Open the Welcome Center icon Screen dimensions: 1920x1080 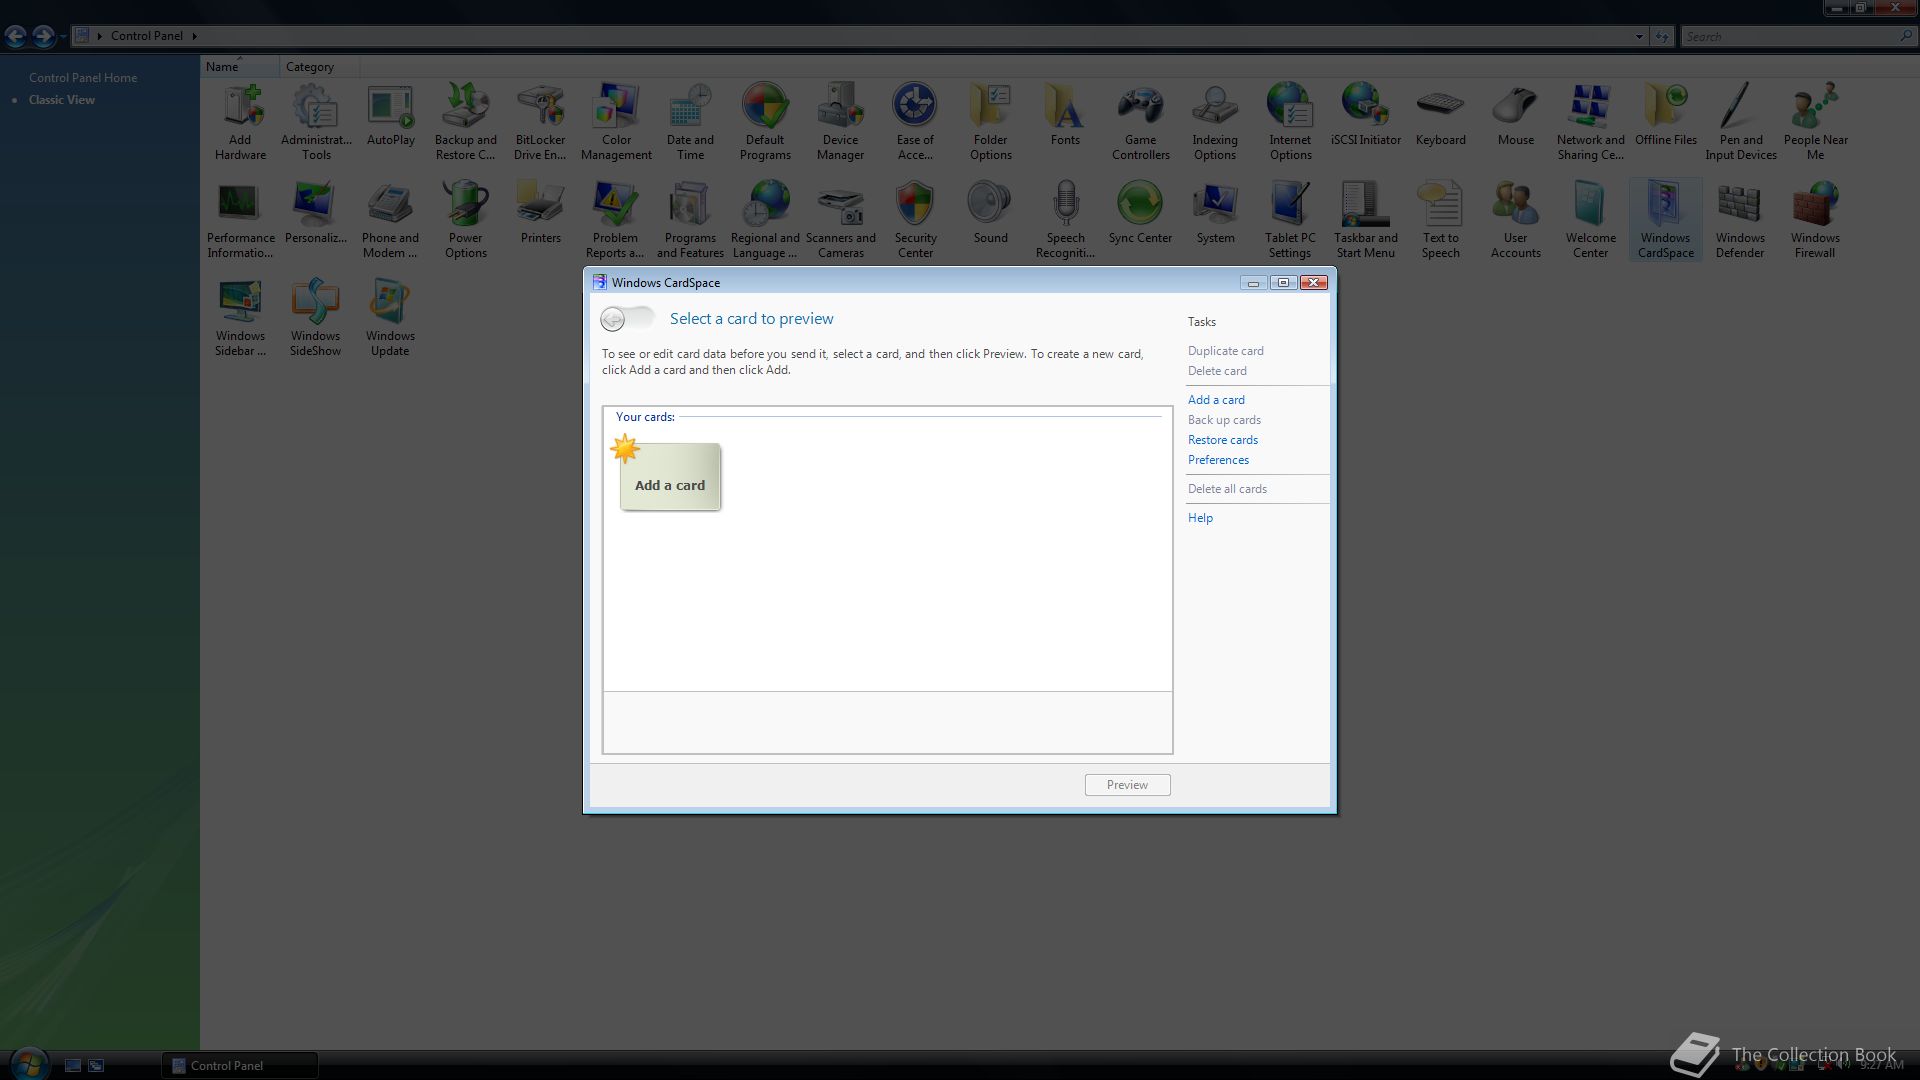(1590, 220)
